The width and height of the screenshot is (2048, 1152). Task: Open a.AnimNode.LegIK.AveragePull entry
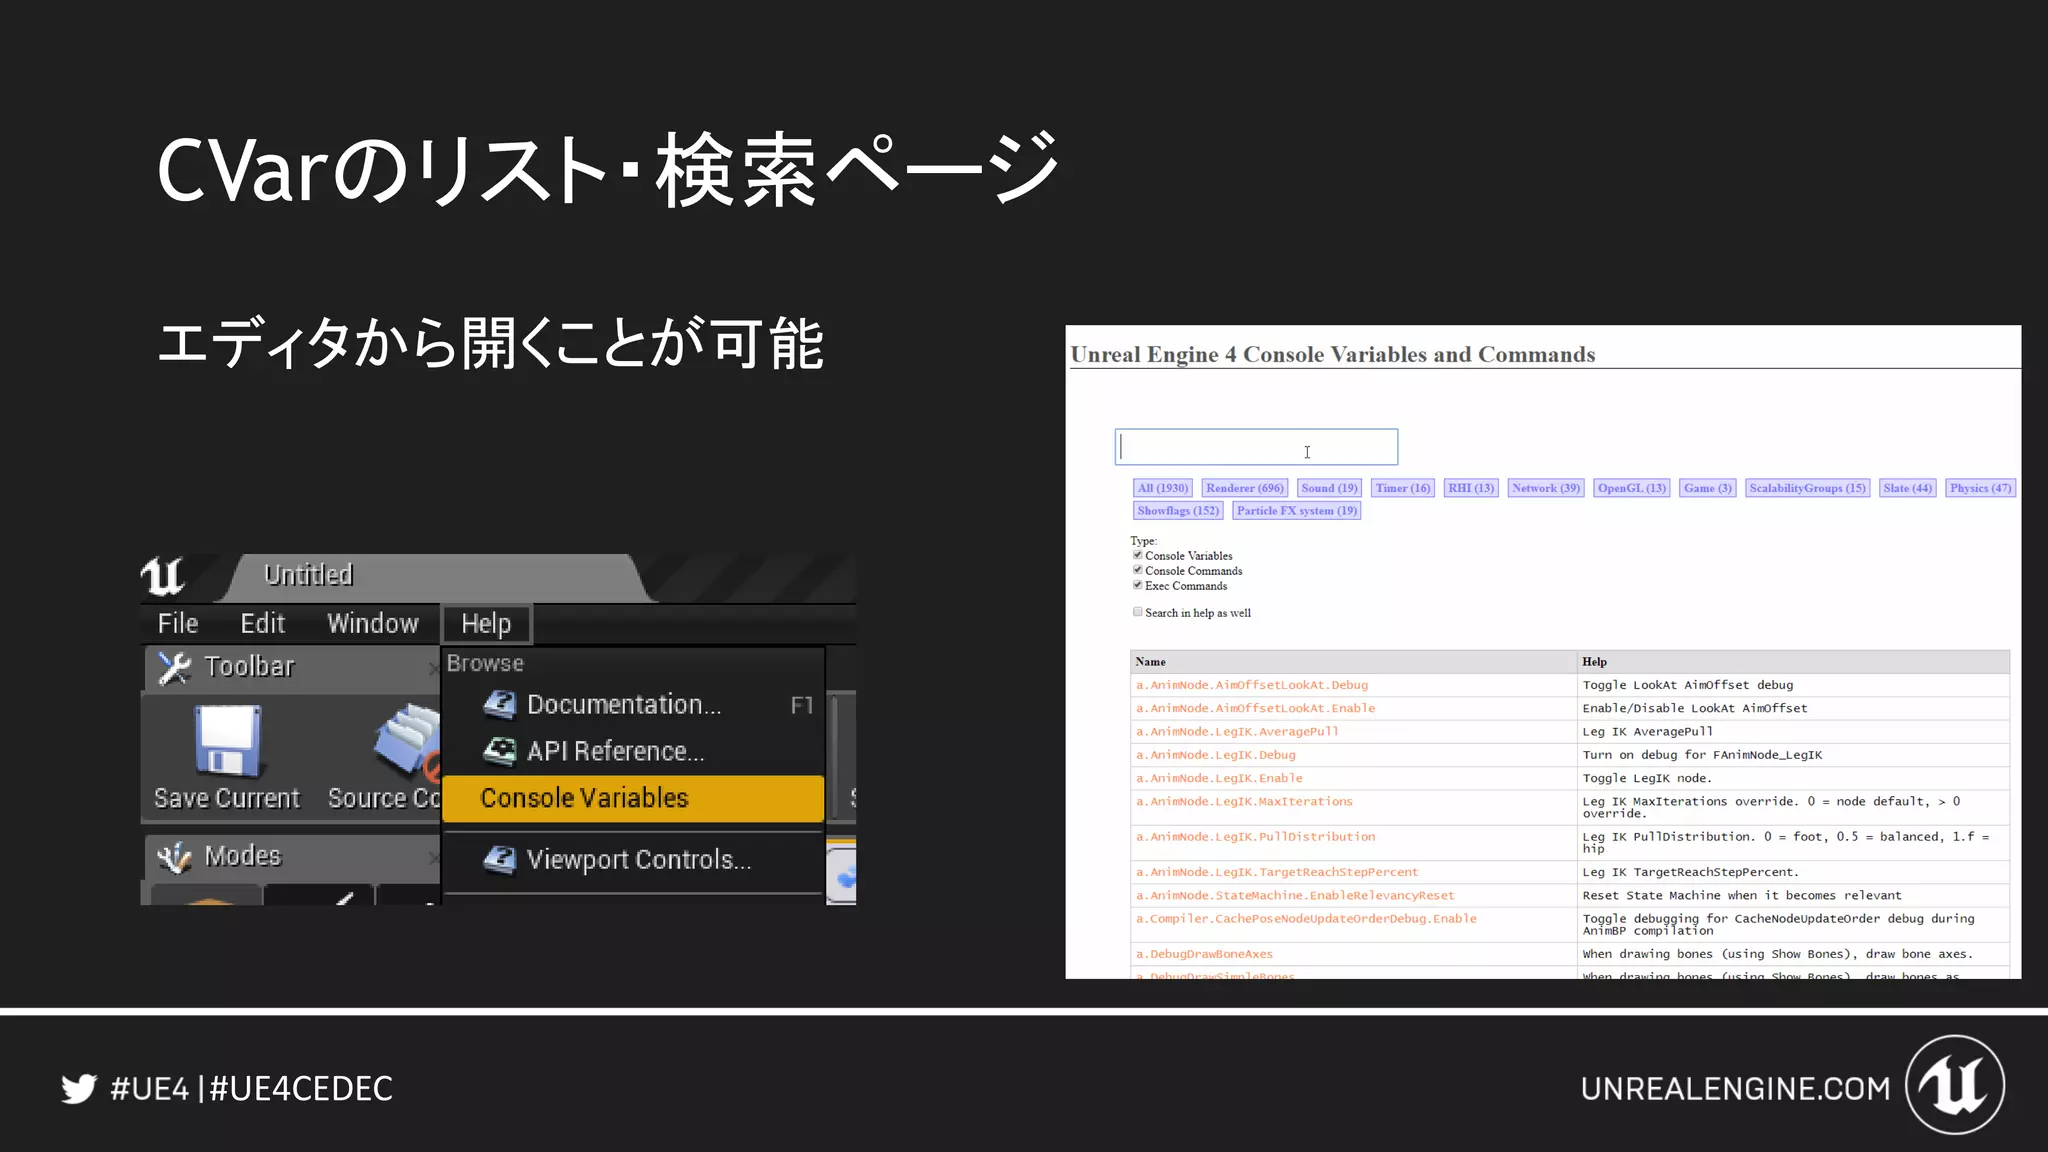tap(1237, 732)
